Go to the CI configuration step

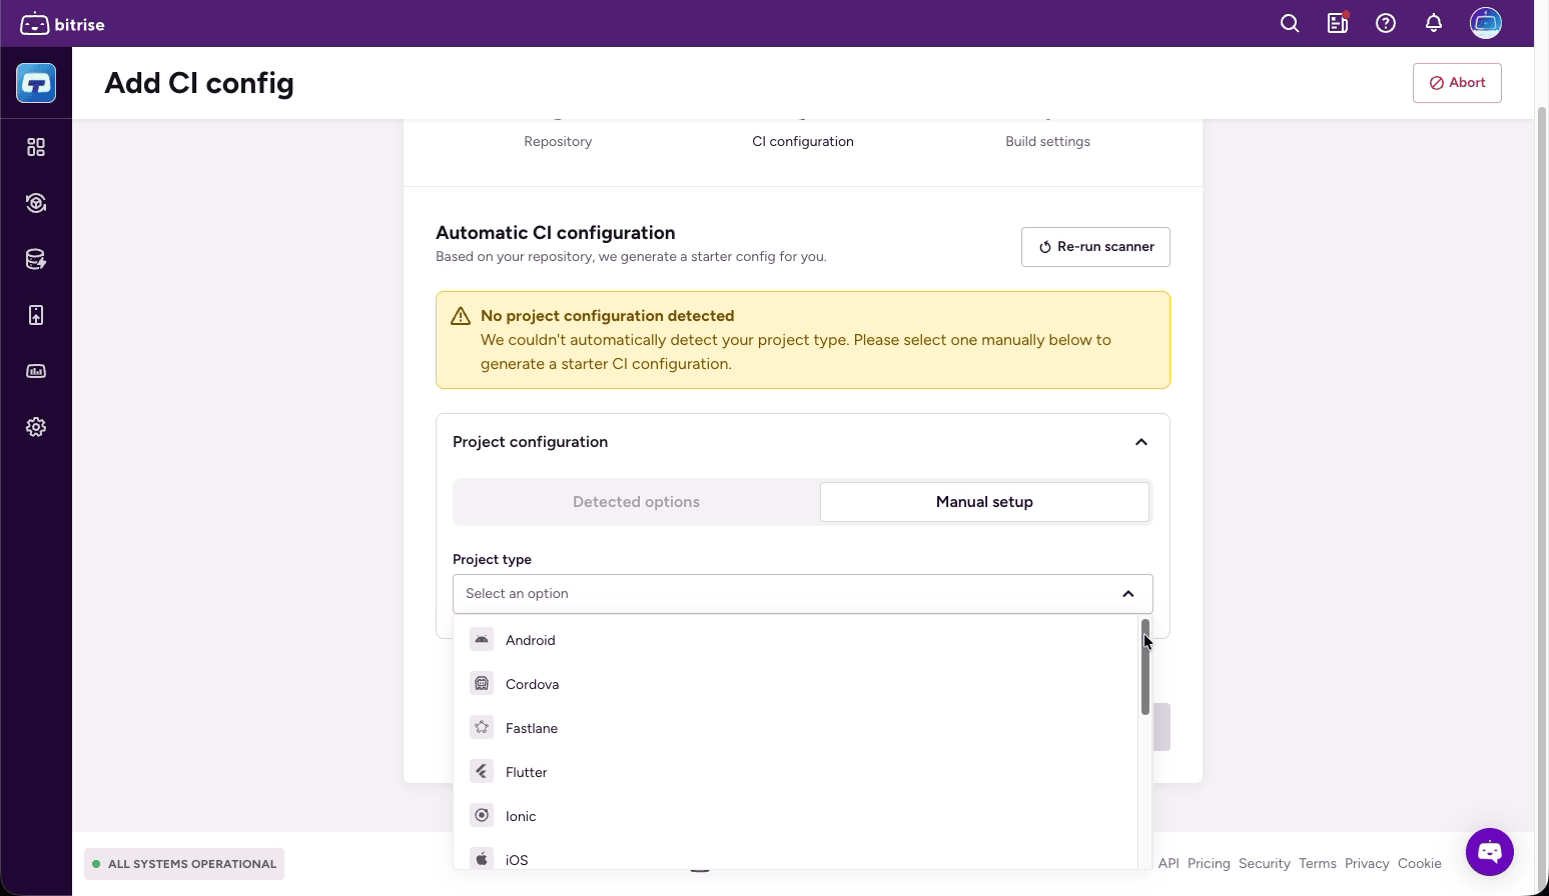803,141
